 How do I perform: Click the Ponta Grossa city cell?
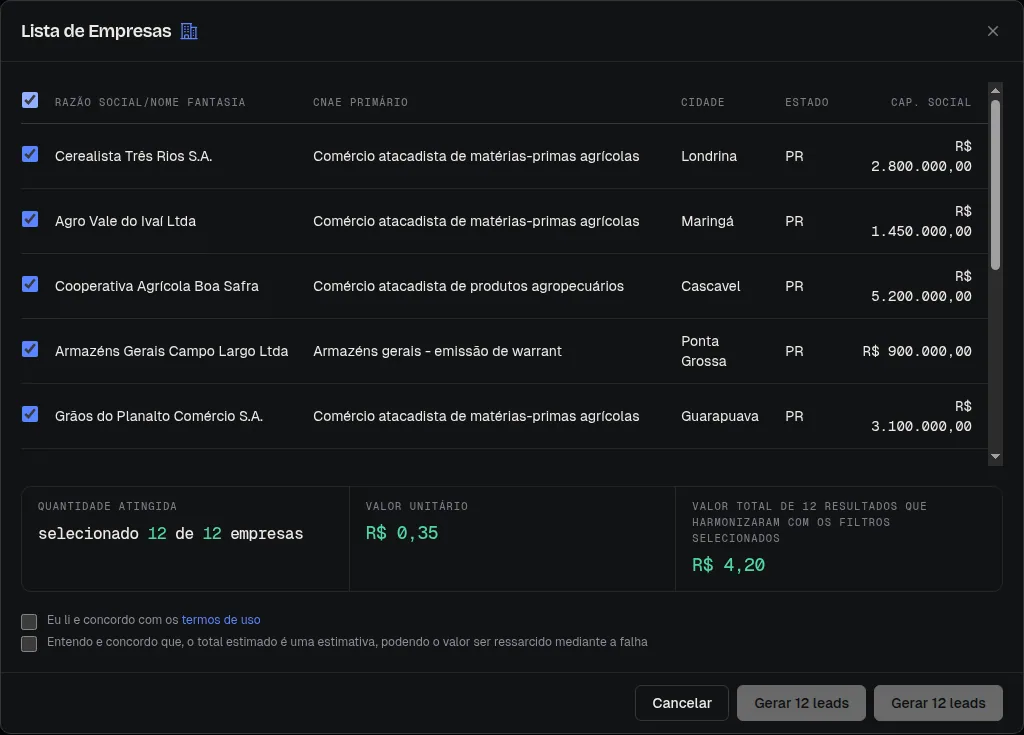703,351
